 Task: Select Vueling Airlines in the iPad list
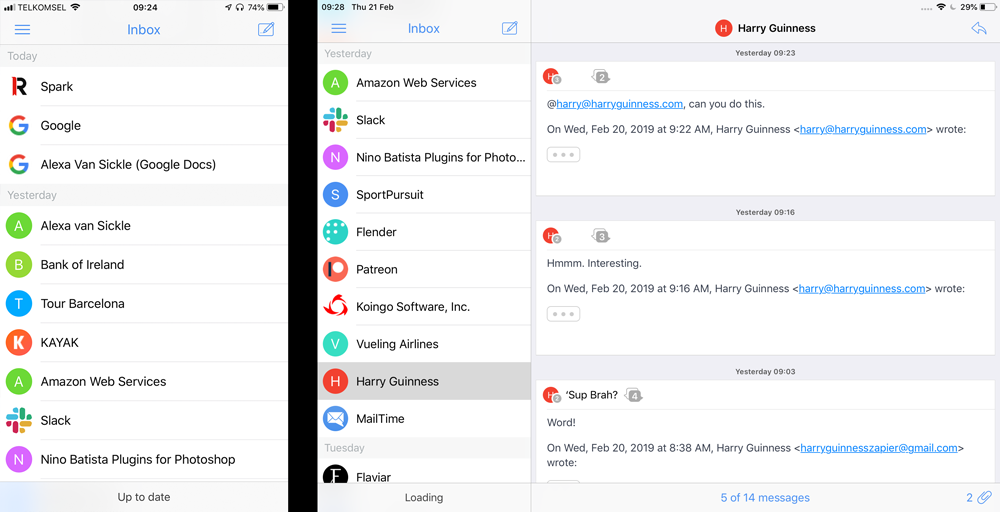pyautogui.click(x=424, y=344)
